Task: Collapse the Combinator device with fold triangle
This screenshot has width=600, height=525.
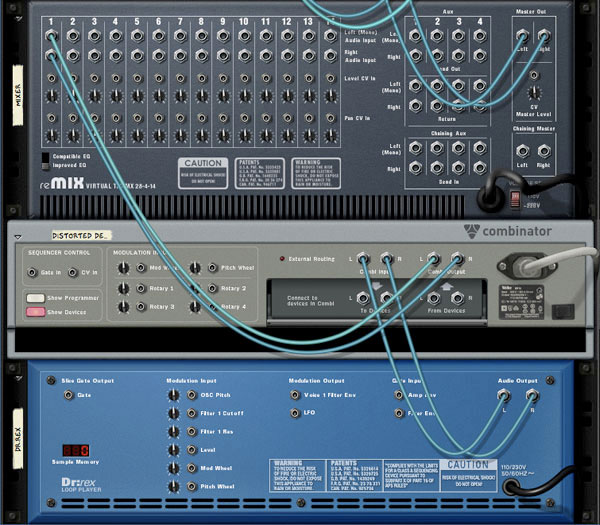Action: pos(18,237)
